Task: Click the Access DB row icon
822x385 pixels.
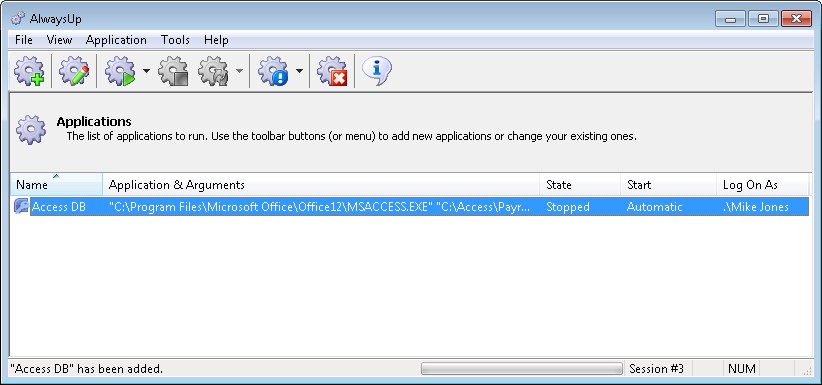Action: point(21,207)
